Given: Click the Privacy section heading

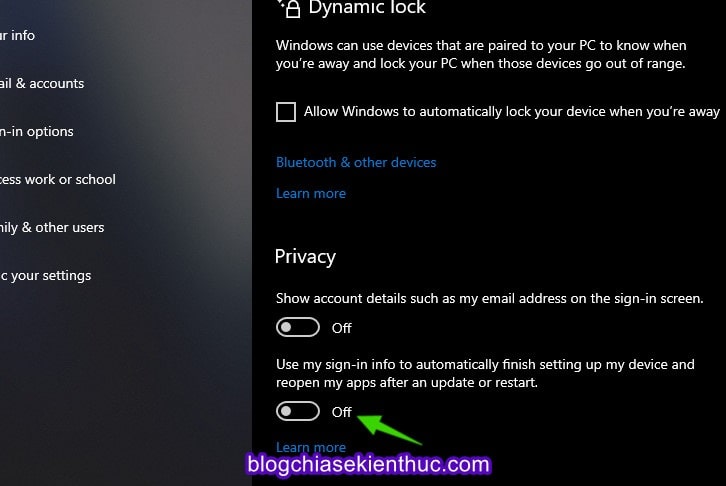Looking at the screenshot, I should tap(305, 257).
